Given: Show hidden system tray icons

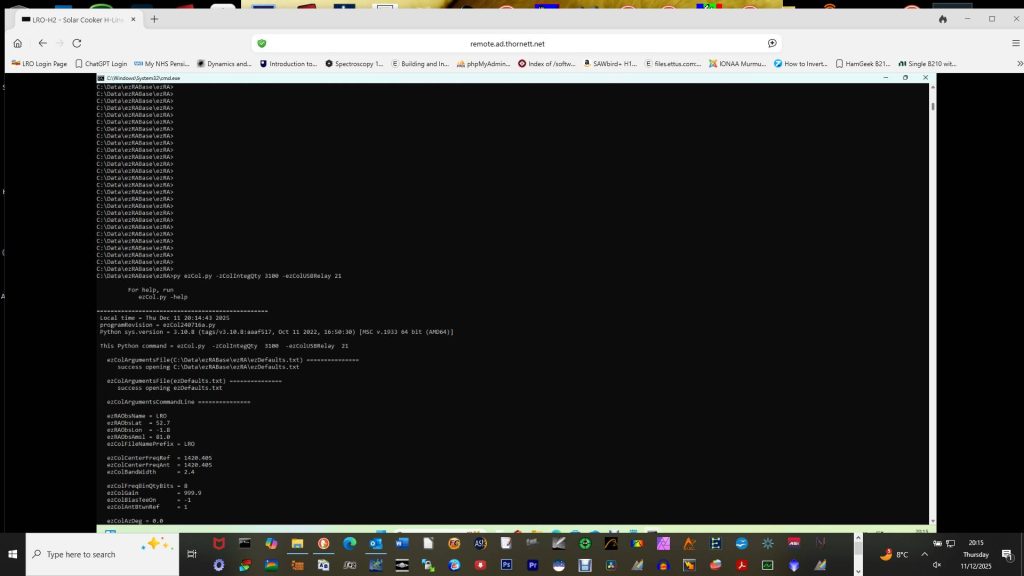Looking at the screenshot, I should (x=923, y=554).
